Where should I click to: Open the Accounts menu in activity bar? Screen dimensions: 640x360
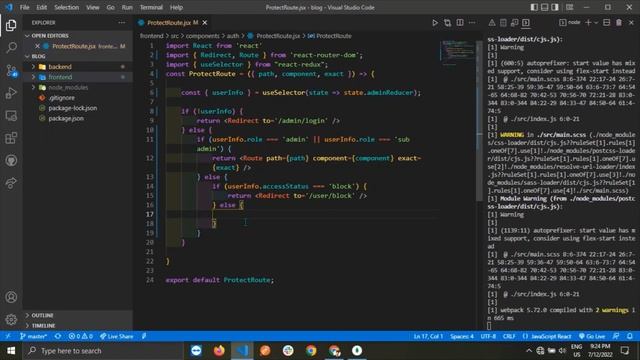[11, 297]
